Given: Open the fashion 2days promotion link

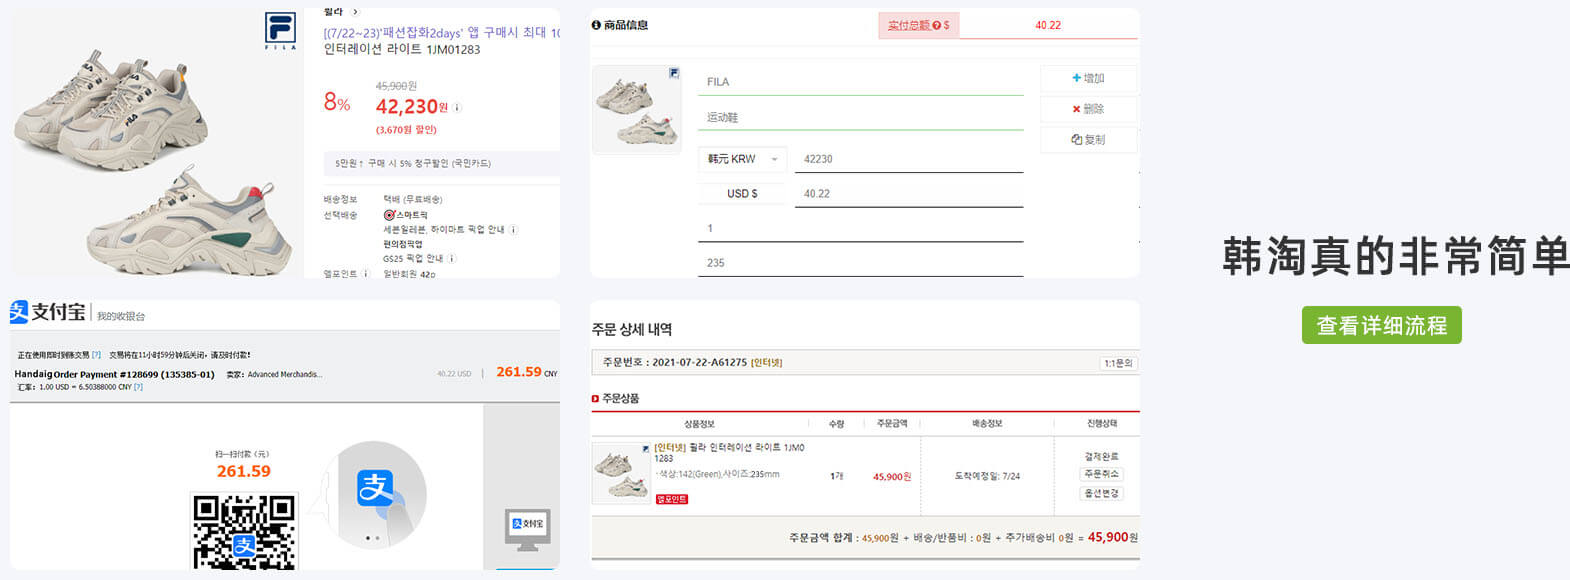Looking at the screenshot, I should pos(440,32).
